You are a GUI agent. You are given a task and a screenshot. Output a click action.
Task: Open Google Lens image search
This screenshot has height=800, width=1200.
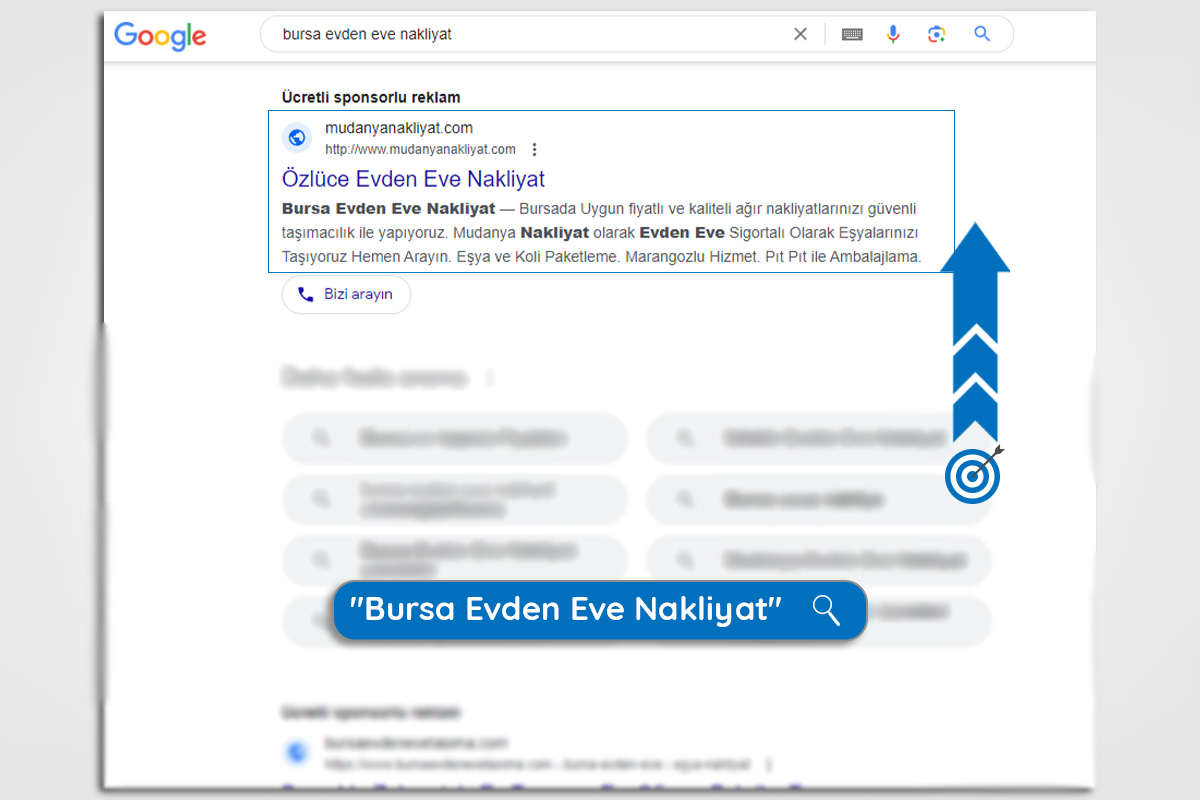click(936, 34)
